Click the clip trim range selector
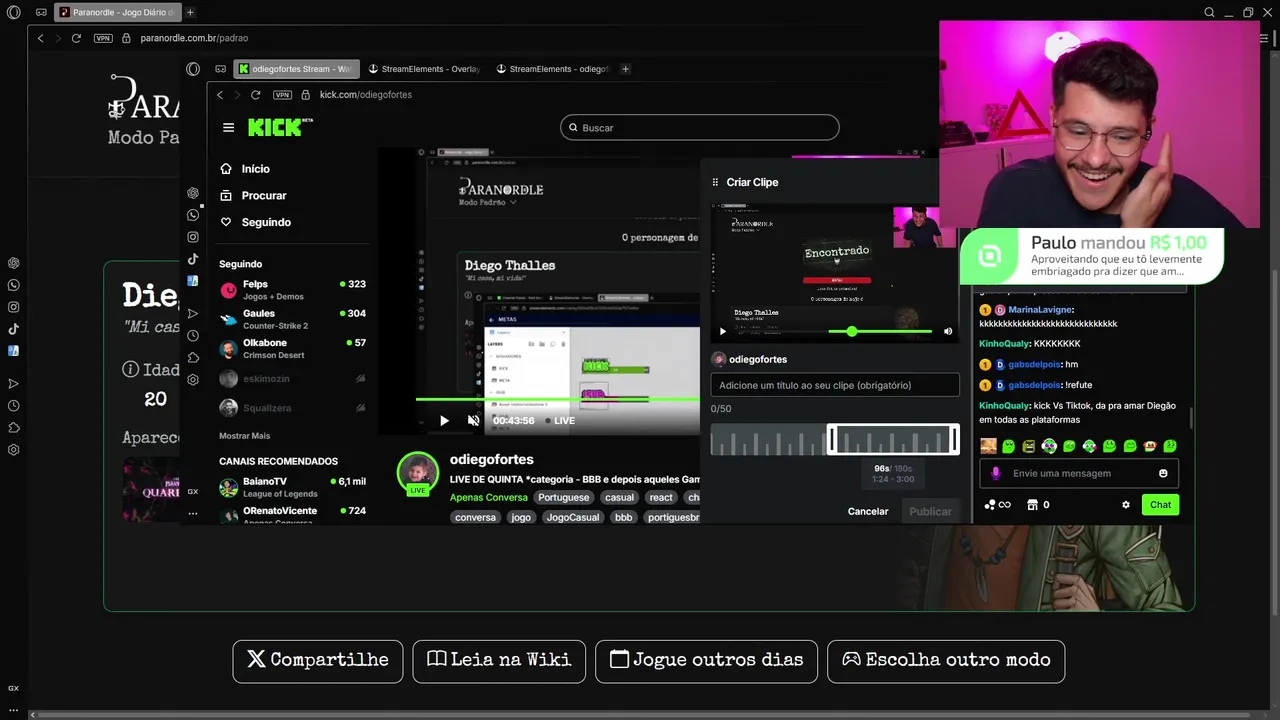1280x720 pixels. click(893, 439)
